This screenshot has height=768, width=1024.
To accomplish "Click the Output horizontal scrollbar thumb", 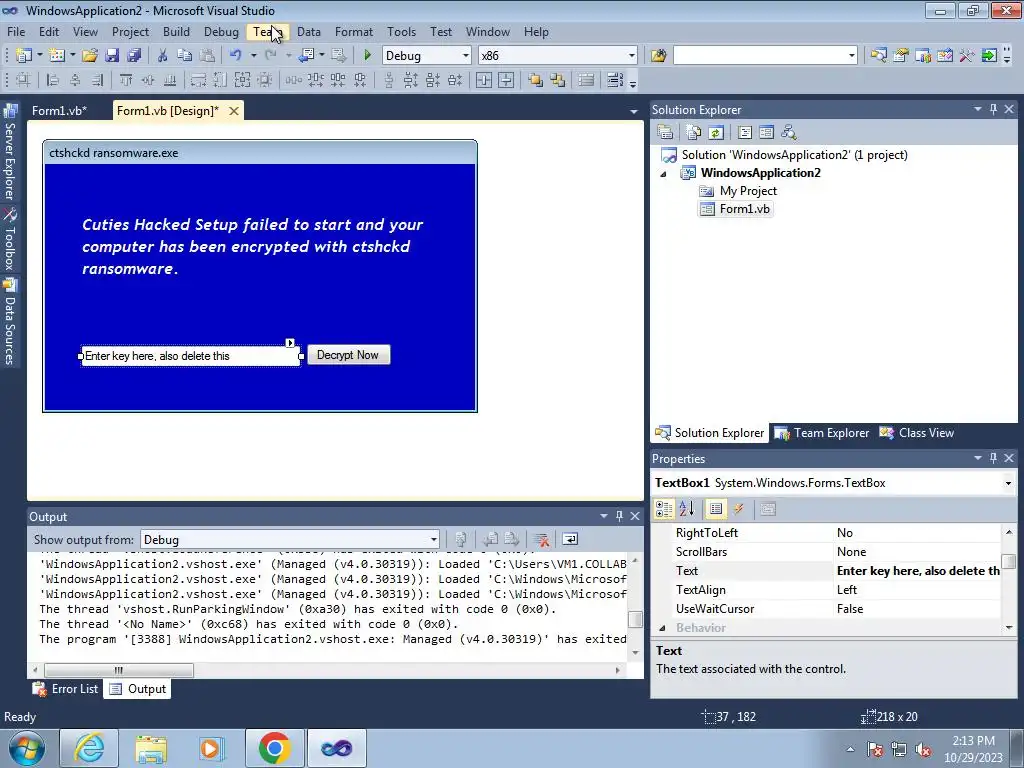I will 118,670.
